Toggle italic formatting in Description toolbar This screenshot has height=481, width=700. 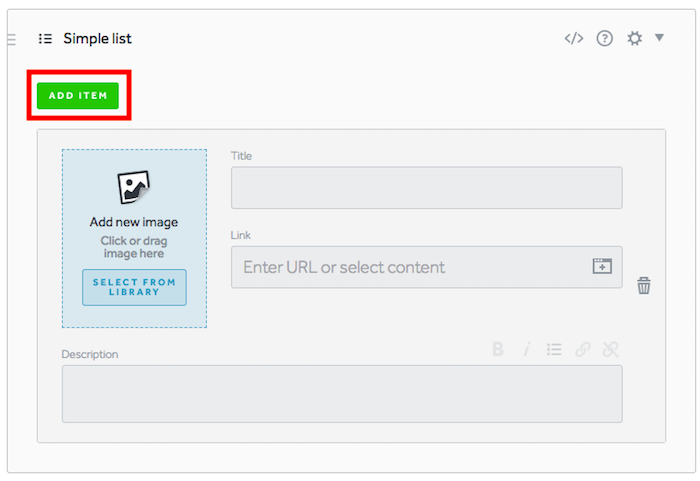[527, 349]
